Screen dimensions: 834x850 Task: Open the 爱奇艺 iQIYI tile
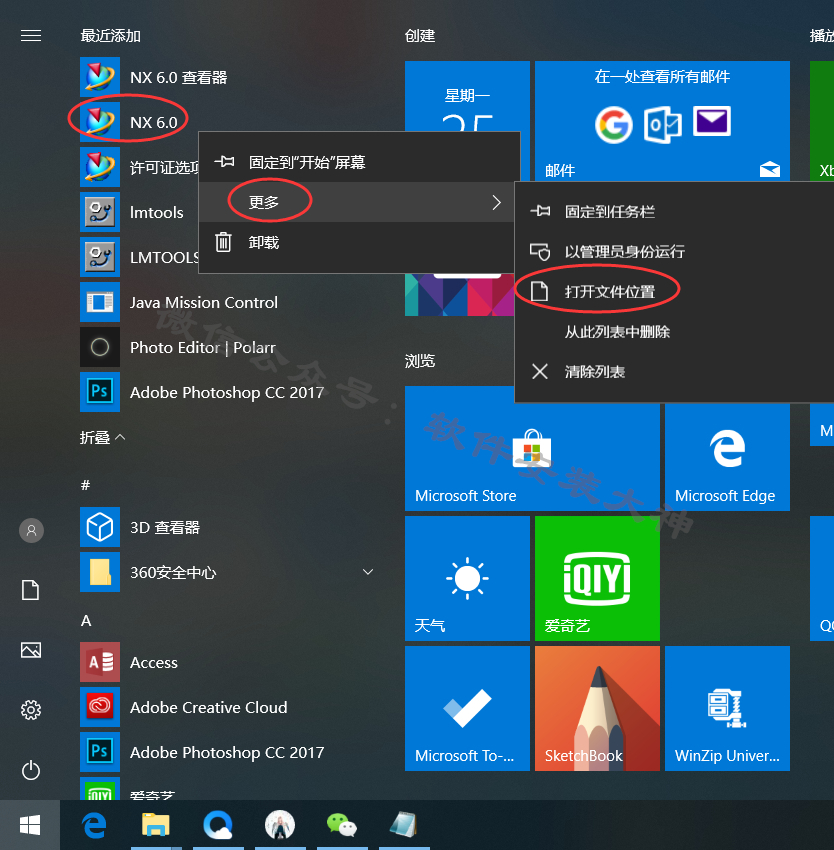tap(597, 578)
